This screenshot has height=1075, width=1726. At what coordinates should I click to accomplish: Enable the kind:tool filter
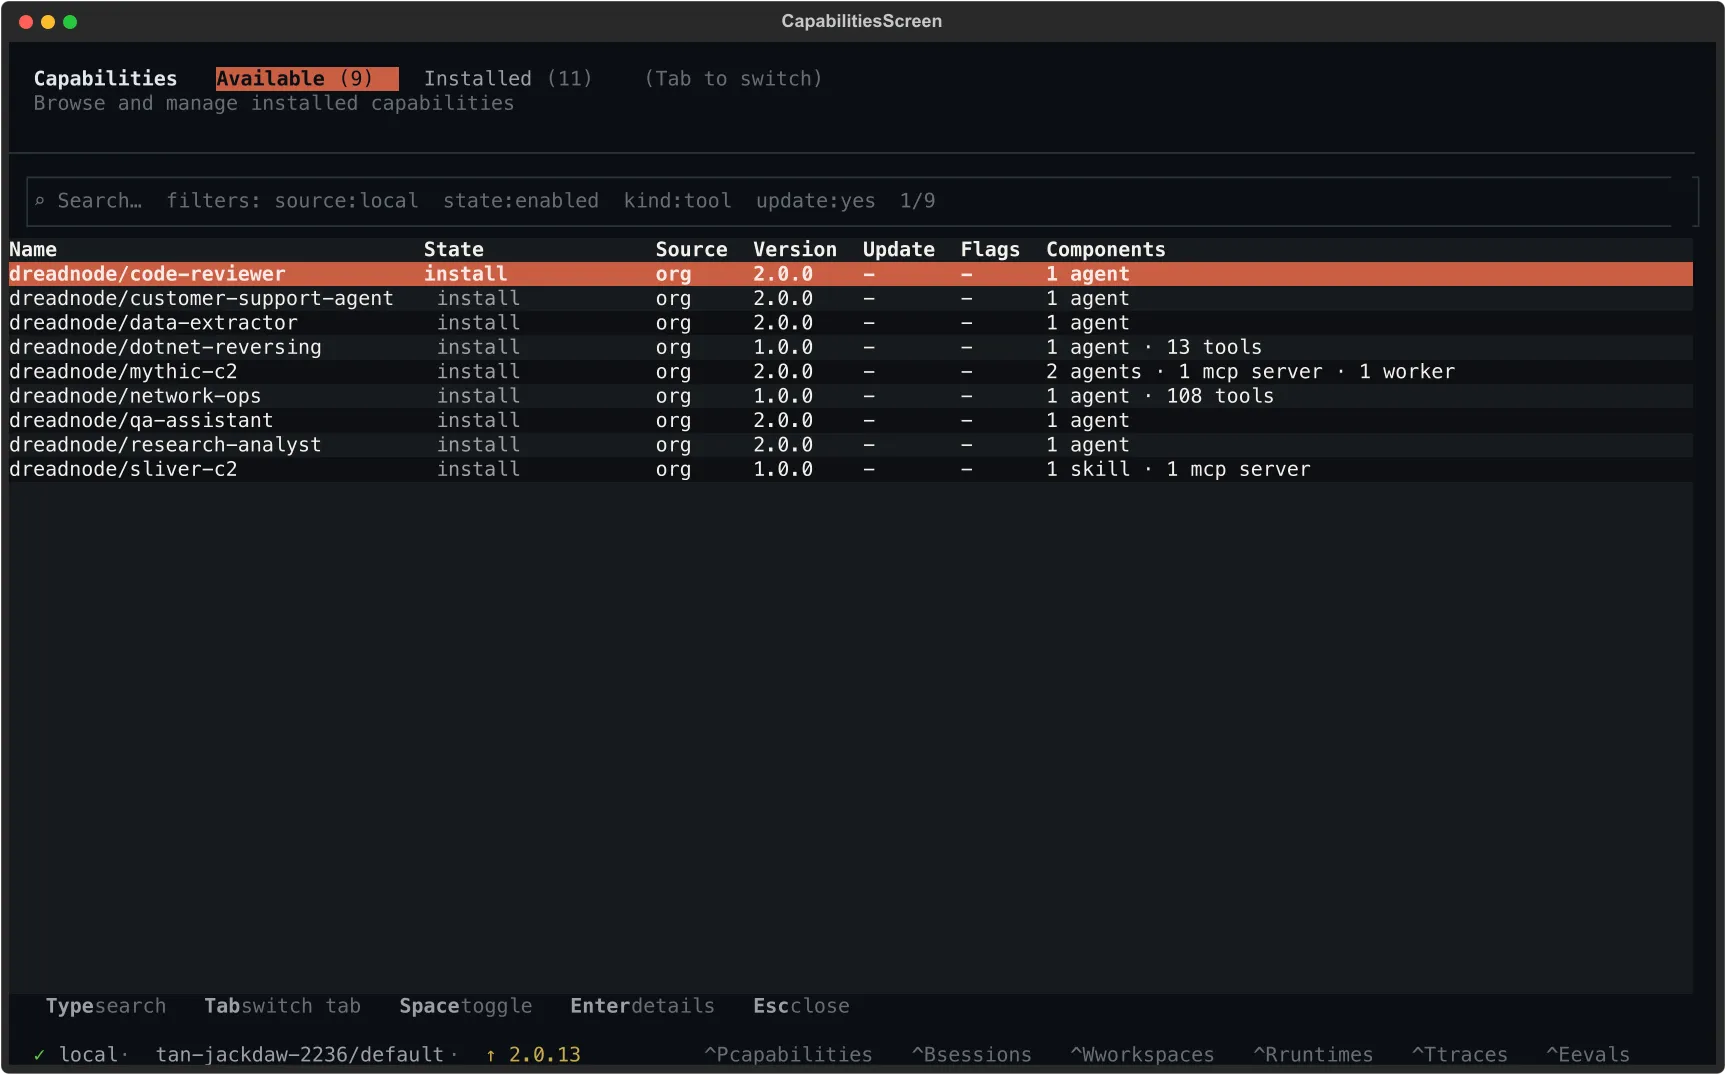[x=676, y=201]
